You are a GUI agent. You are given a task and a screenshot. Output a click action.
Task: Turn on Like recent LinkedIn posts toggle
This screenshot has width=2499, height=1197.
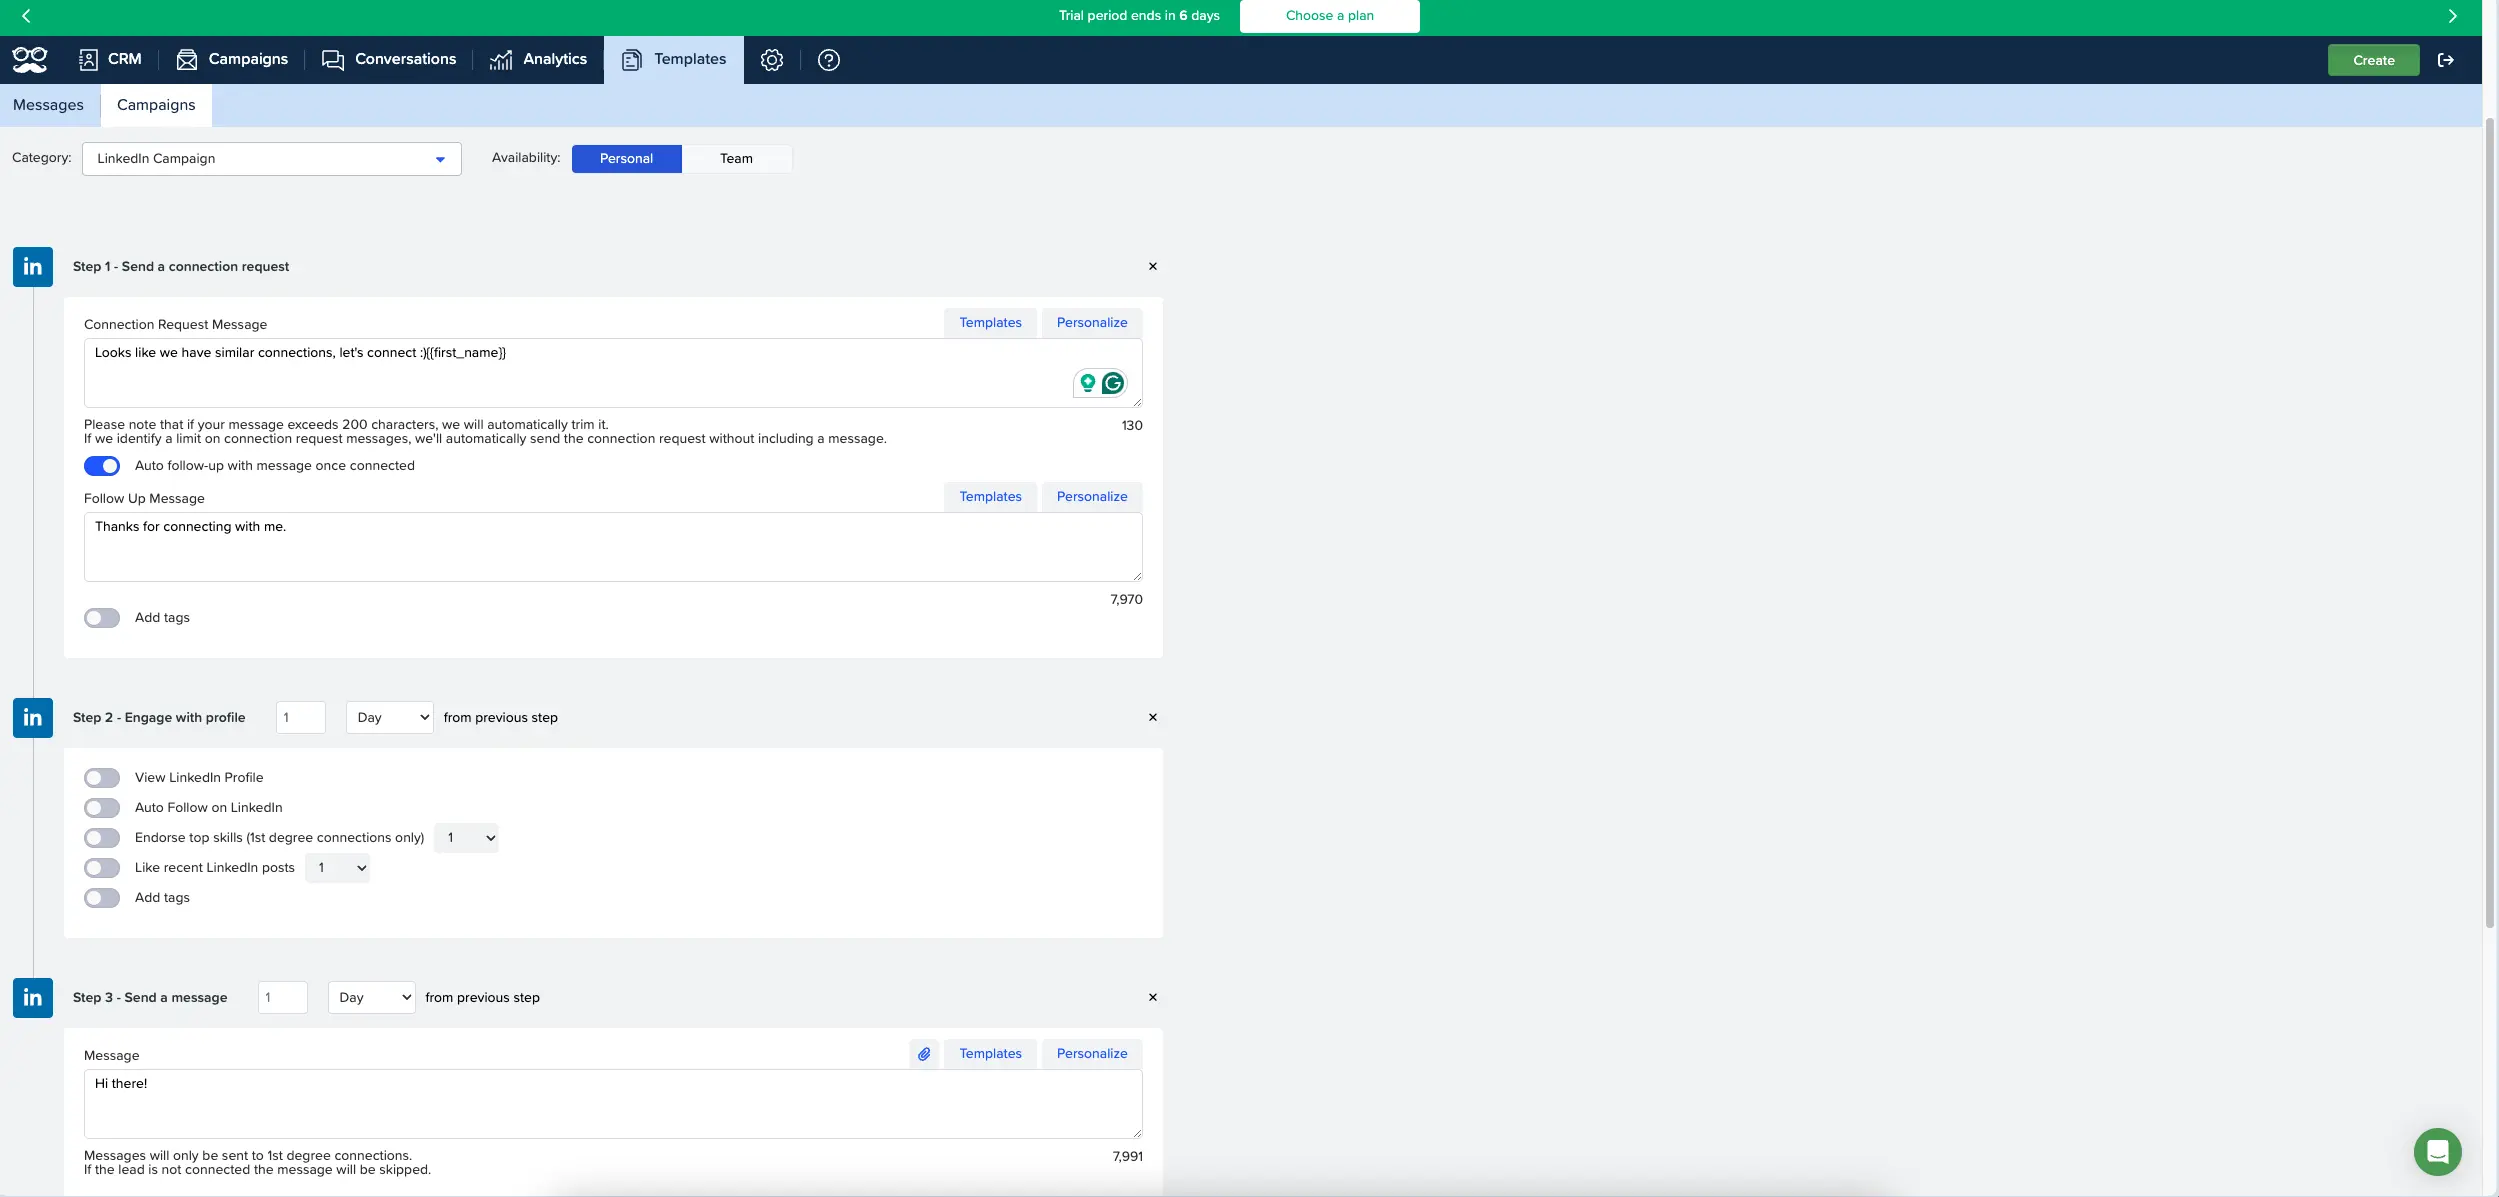tap(102, 868)
